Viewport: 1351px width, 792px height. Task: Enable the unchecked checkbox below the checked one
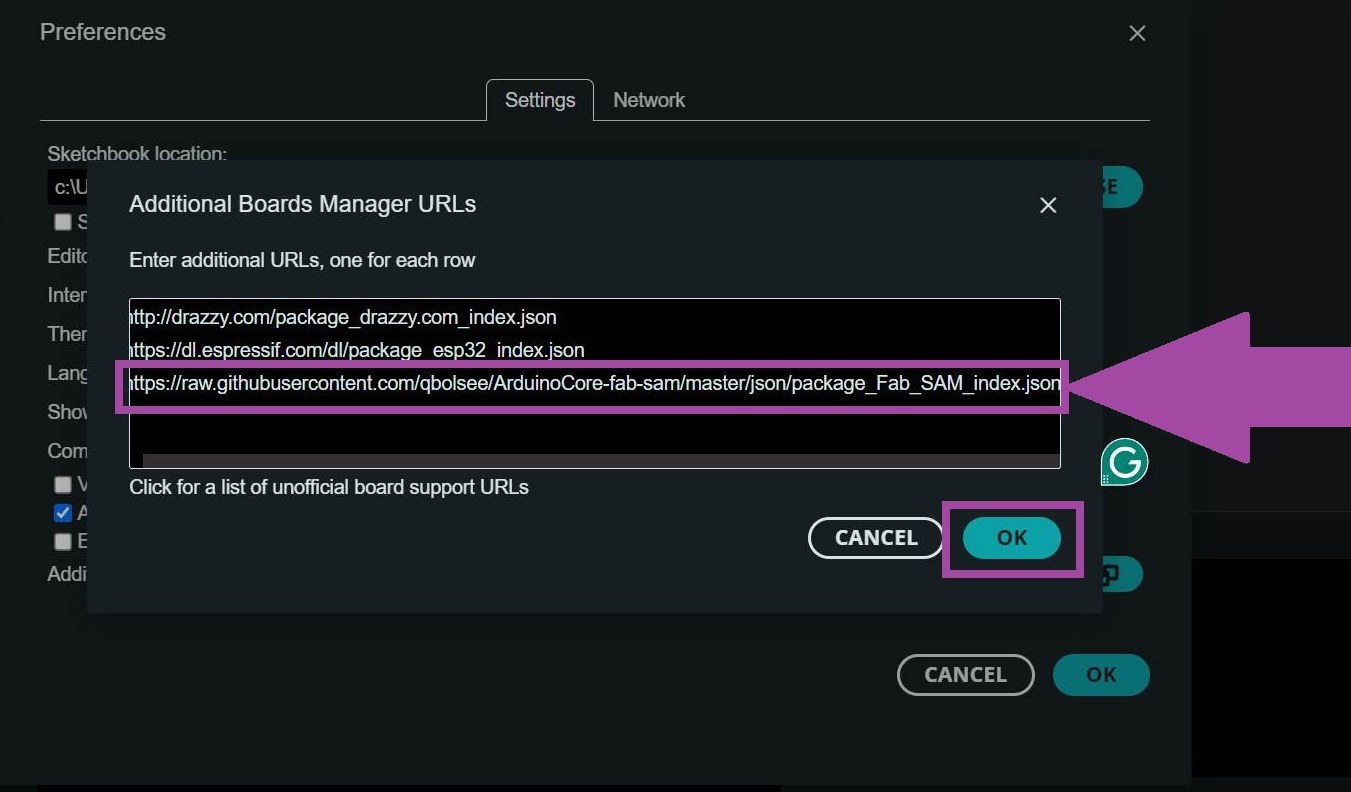click(x=63, y=541)
